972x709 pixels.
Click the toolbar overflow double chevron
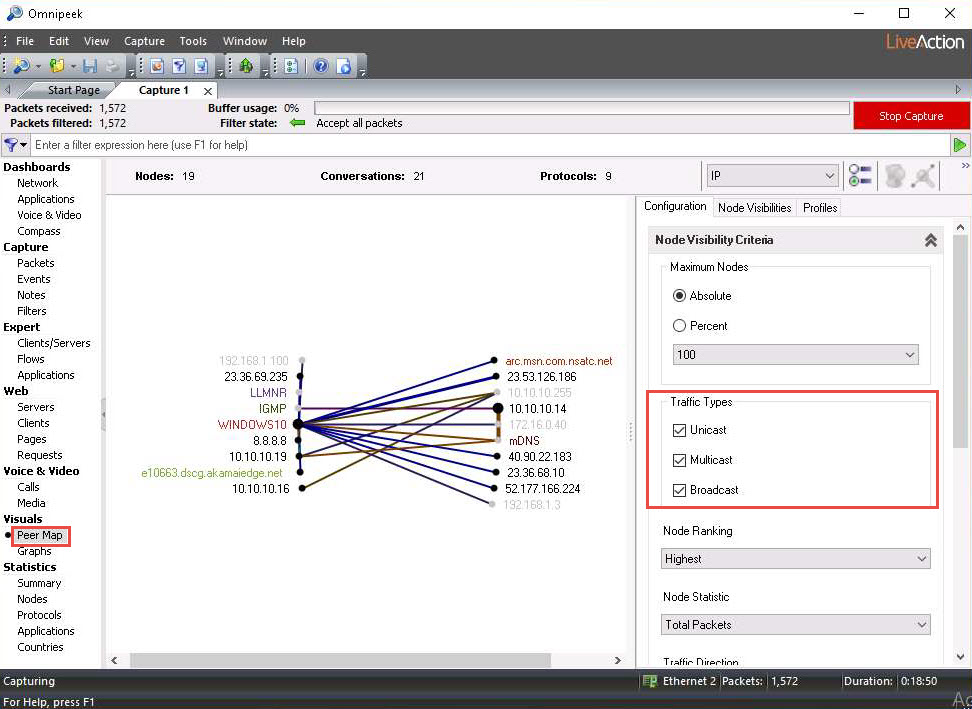965,165
